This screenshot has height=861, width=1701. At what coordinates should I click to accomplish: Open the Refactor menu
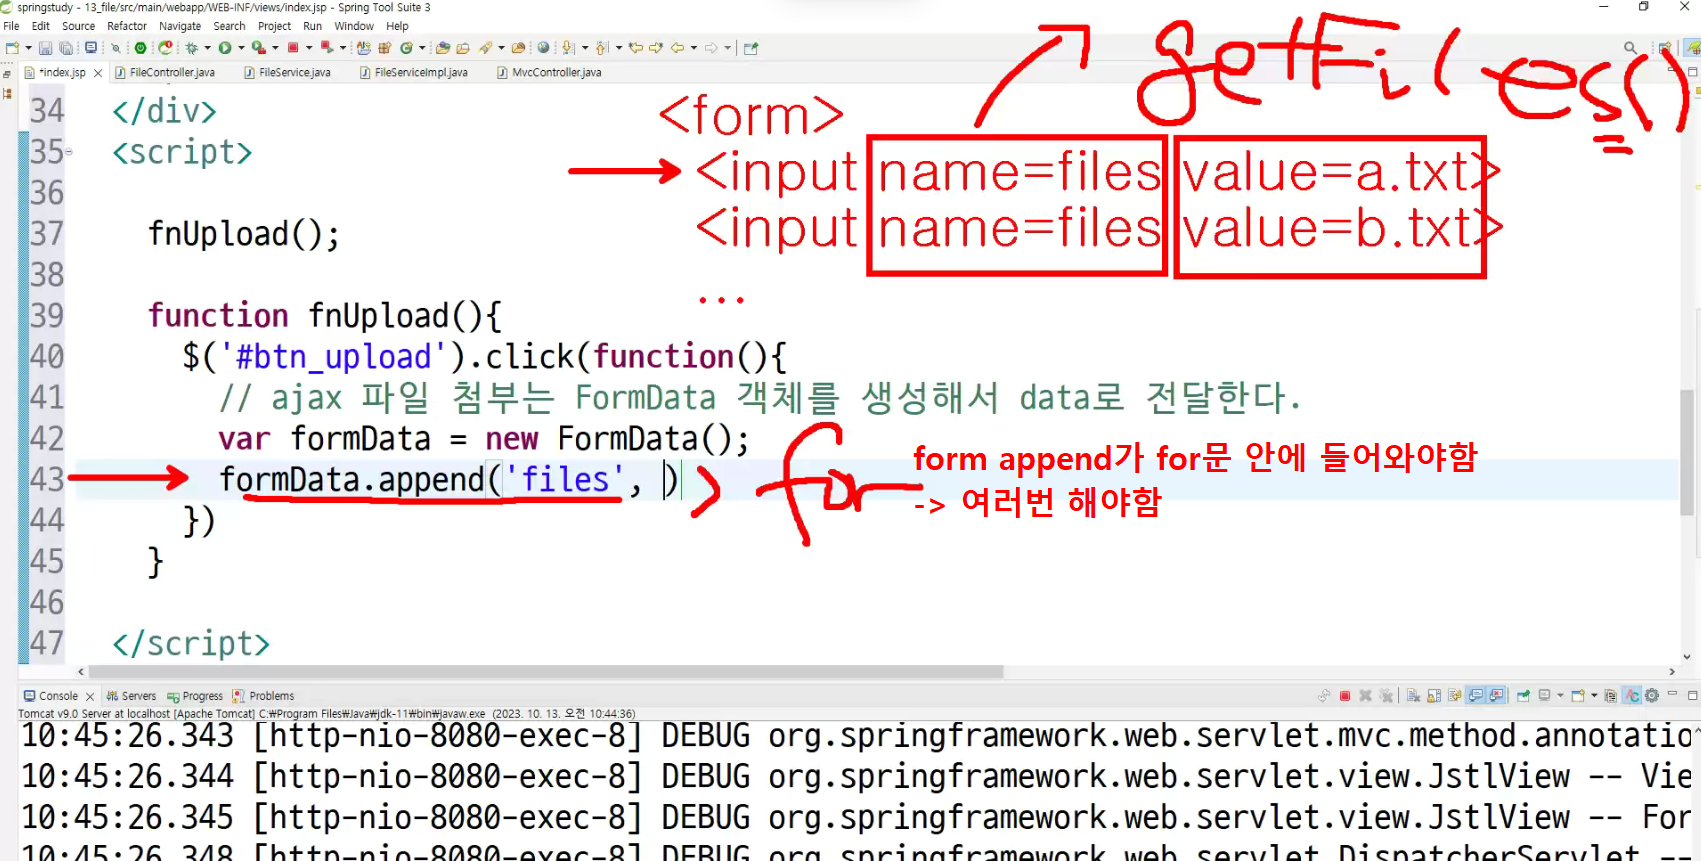click(127, 26)
